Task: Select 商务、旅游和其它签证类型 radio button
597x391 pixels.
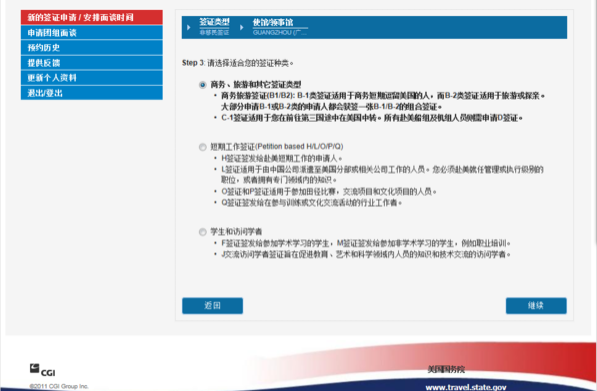Action: coord(203,85)
